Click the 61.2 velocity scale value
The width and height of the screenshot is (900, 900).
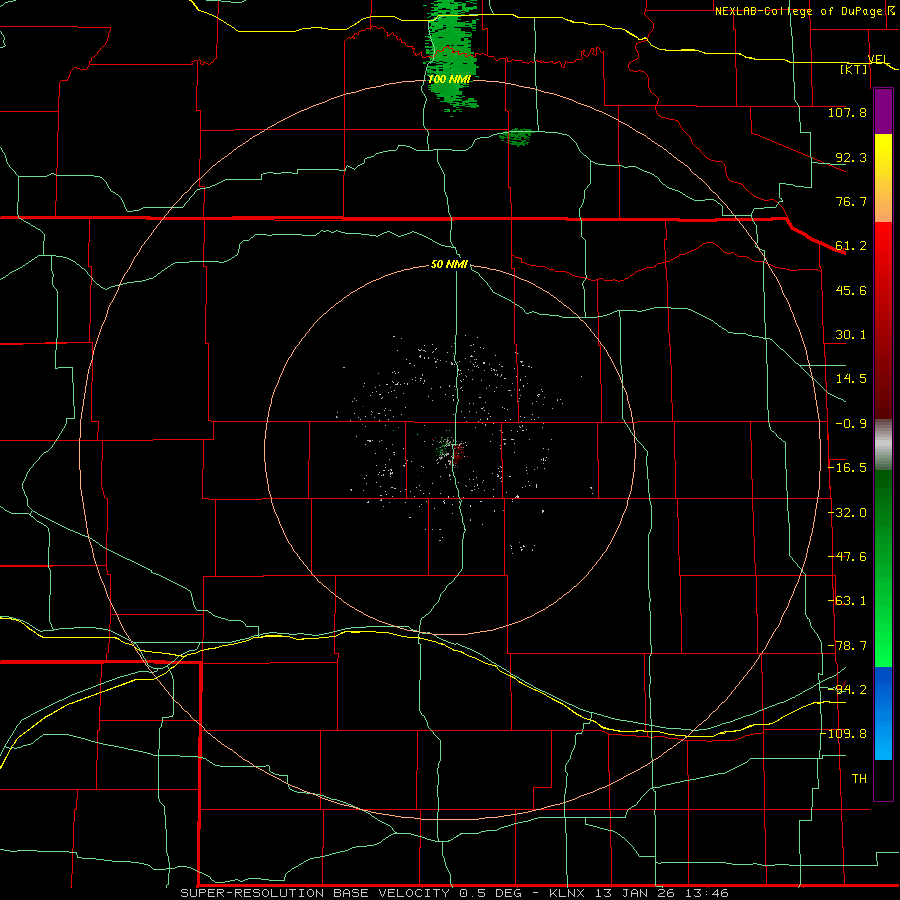851,246
